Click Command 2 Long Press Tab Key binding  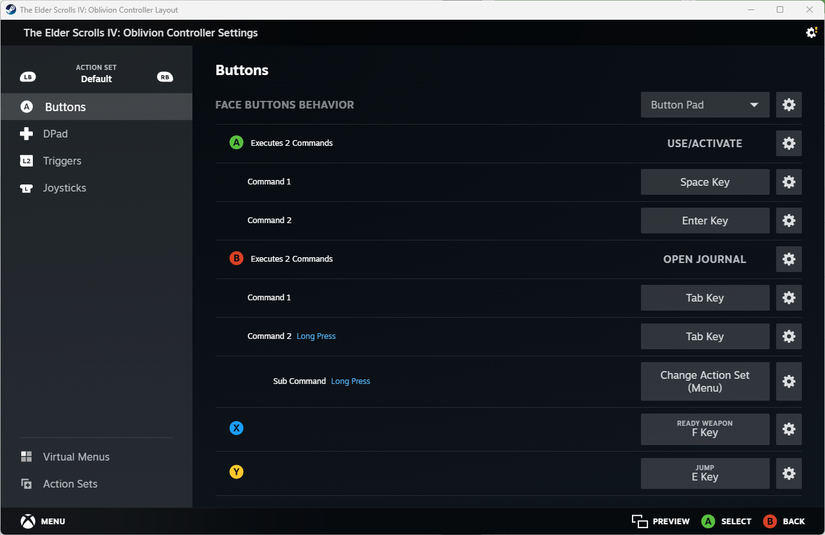pos(705,336)
